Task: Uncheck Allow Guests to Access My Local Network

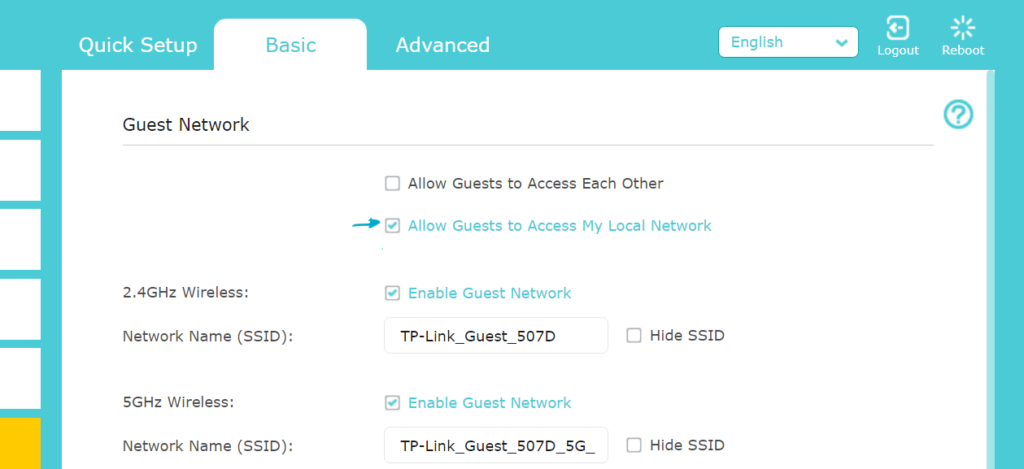Action: coord(393,226)
